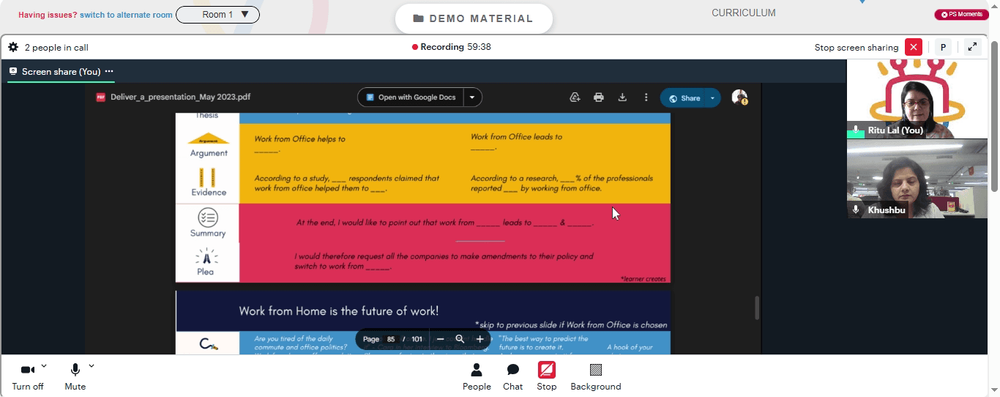Click '*learner creates' footnote text
Viewport: 1000px width, 397px height.
pos(643,279)
